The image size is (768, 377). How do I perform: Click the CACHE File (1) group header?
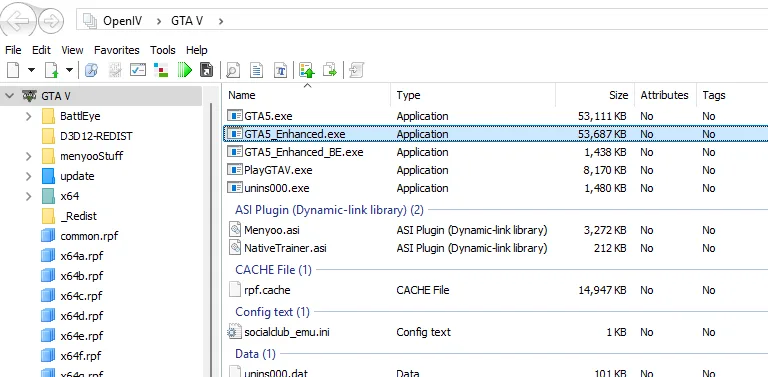tap(273, 270)
